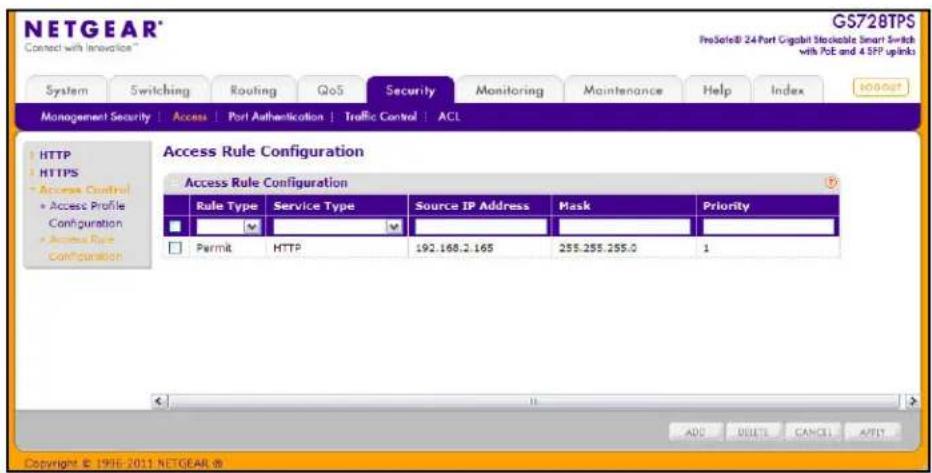Click the GS728TPS model name

point(873,22)
